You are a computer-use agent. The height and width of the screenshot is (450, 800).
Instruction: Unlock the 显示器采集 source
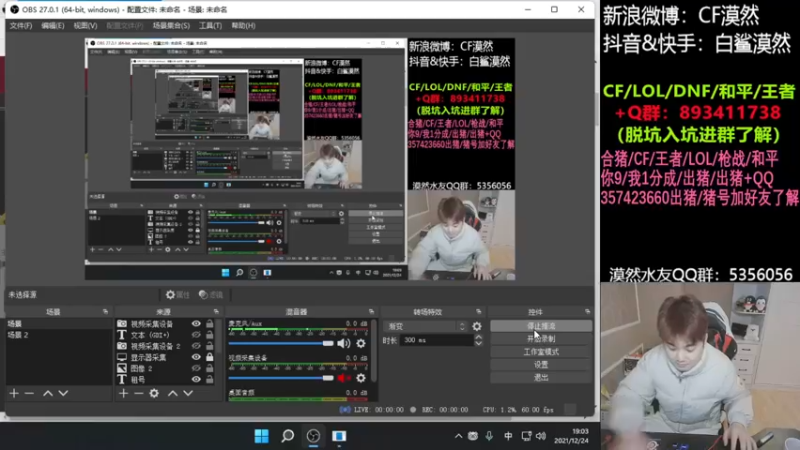point(210,357)
